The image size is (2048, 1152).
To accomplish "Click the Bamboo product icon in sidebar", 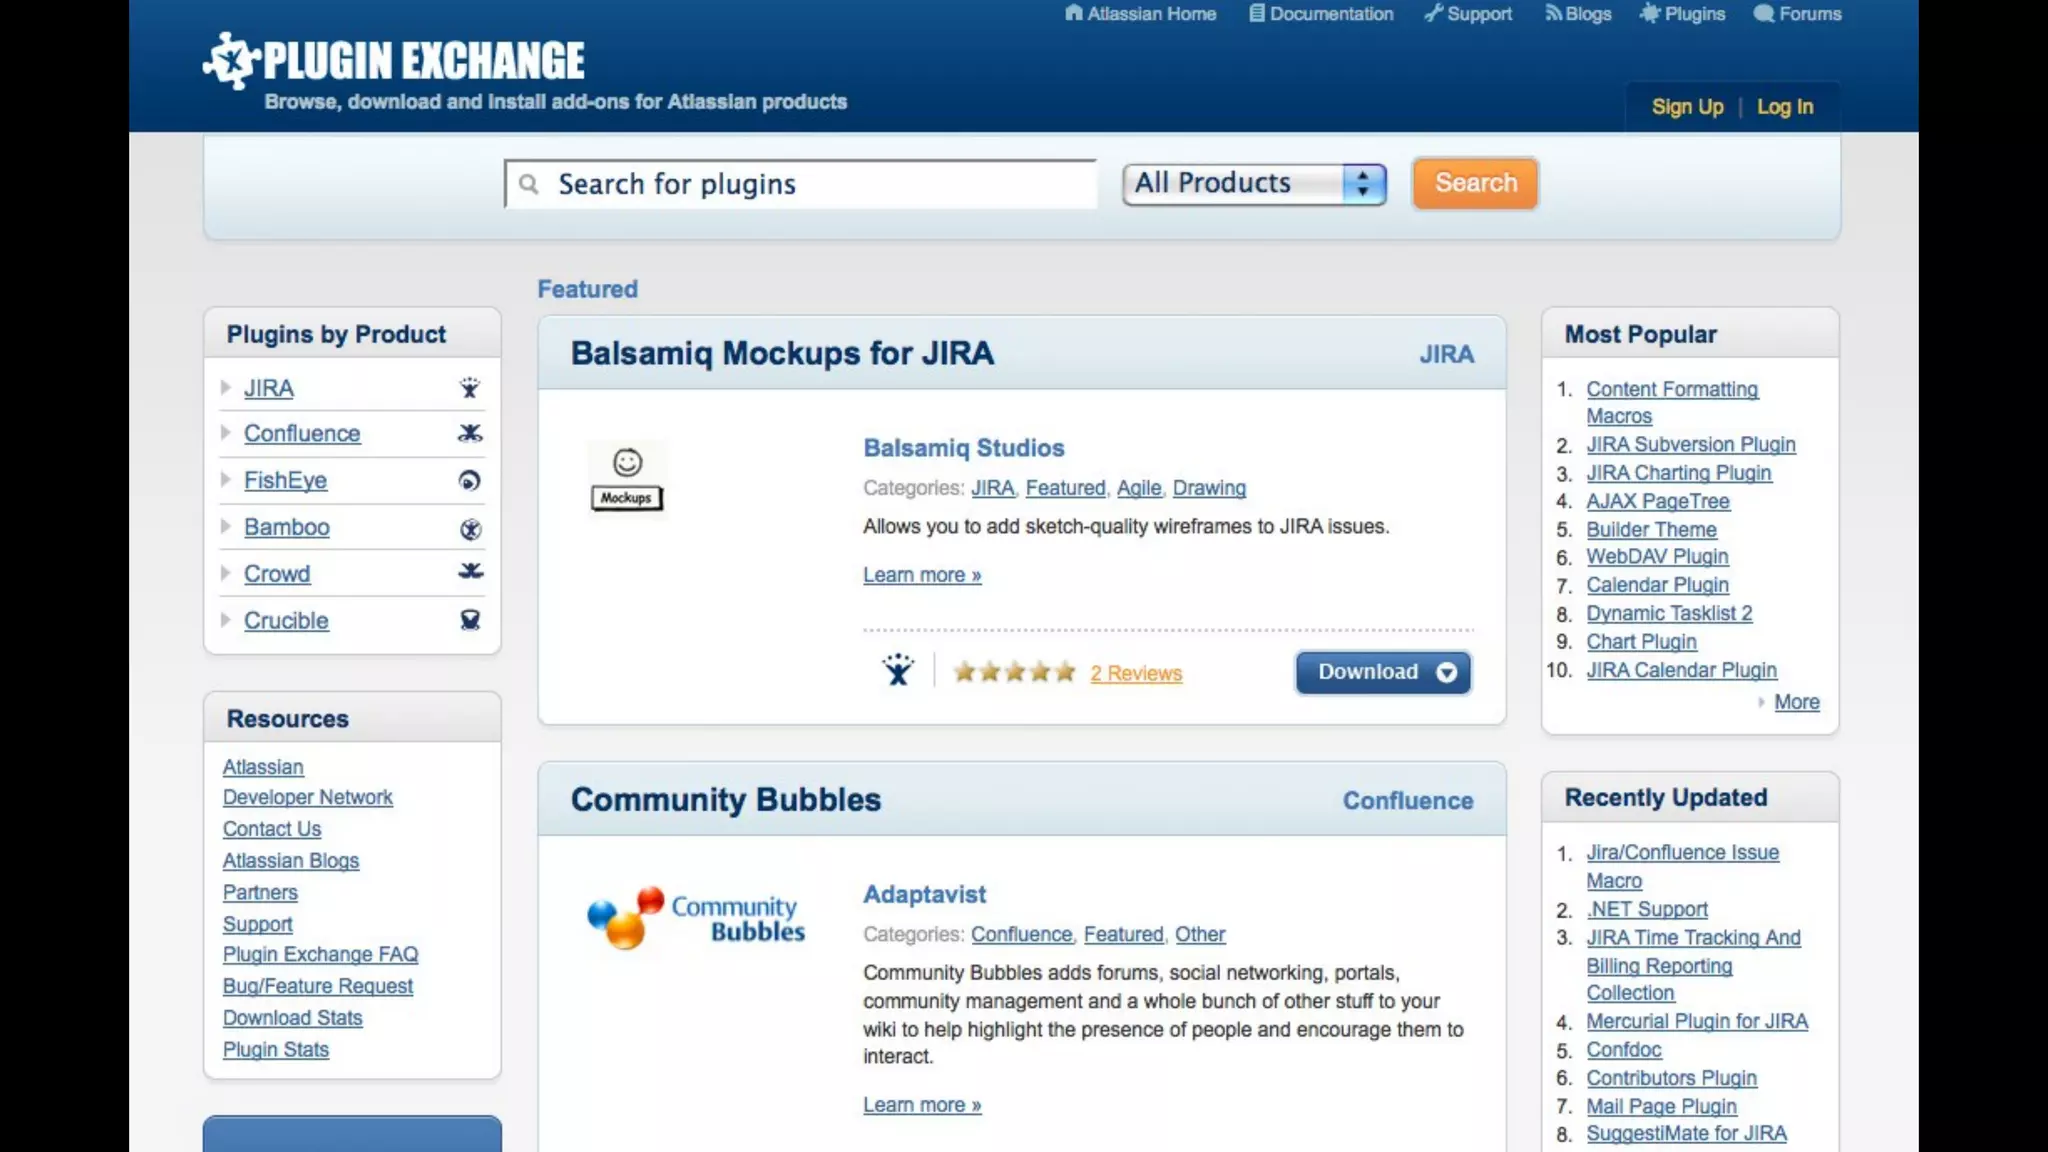I will (470, 529).
